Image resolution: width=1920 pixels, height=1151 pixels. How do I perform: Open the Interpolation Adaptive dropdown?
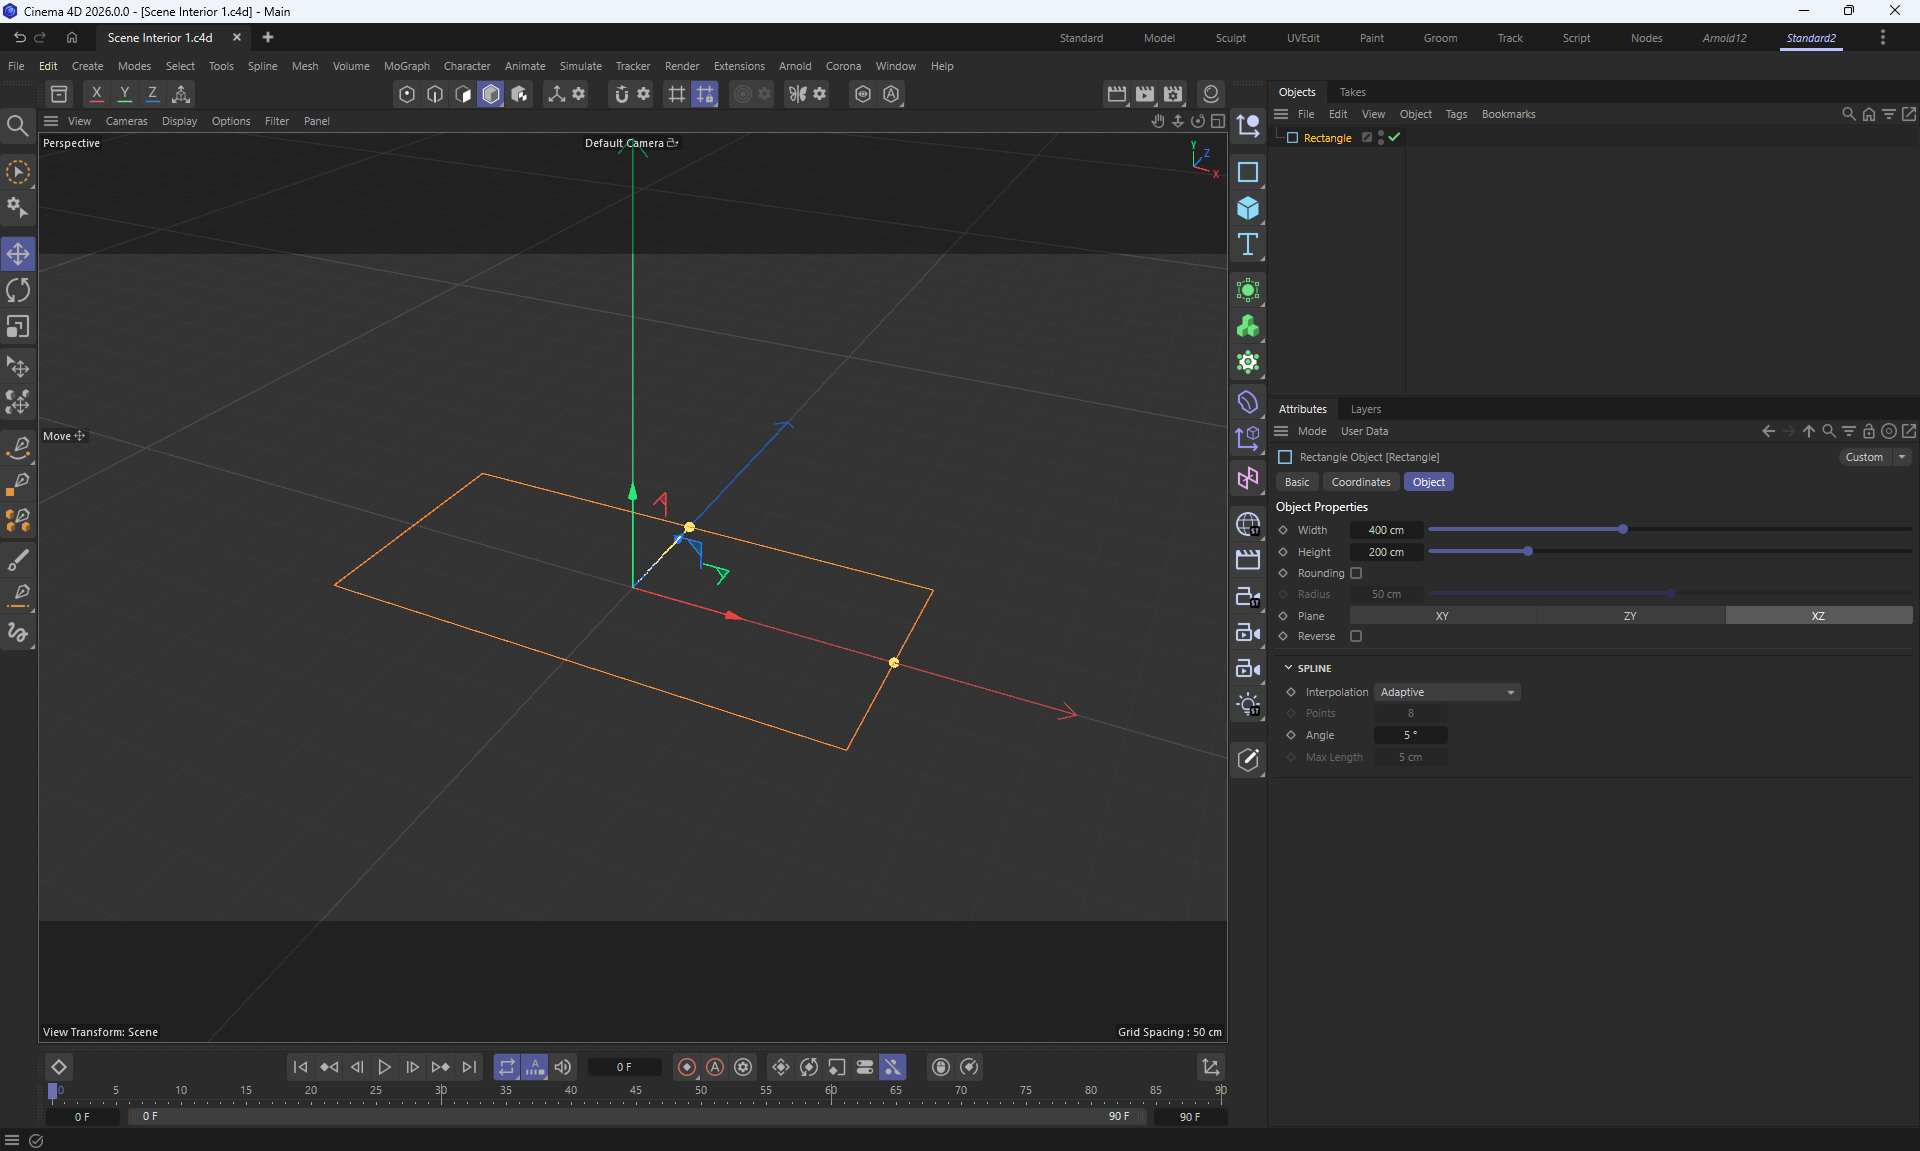coord(1446,692)
